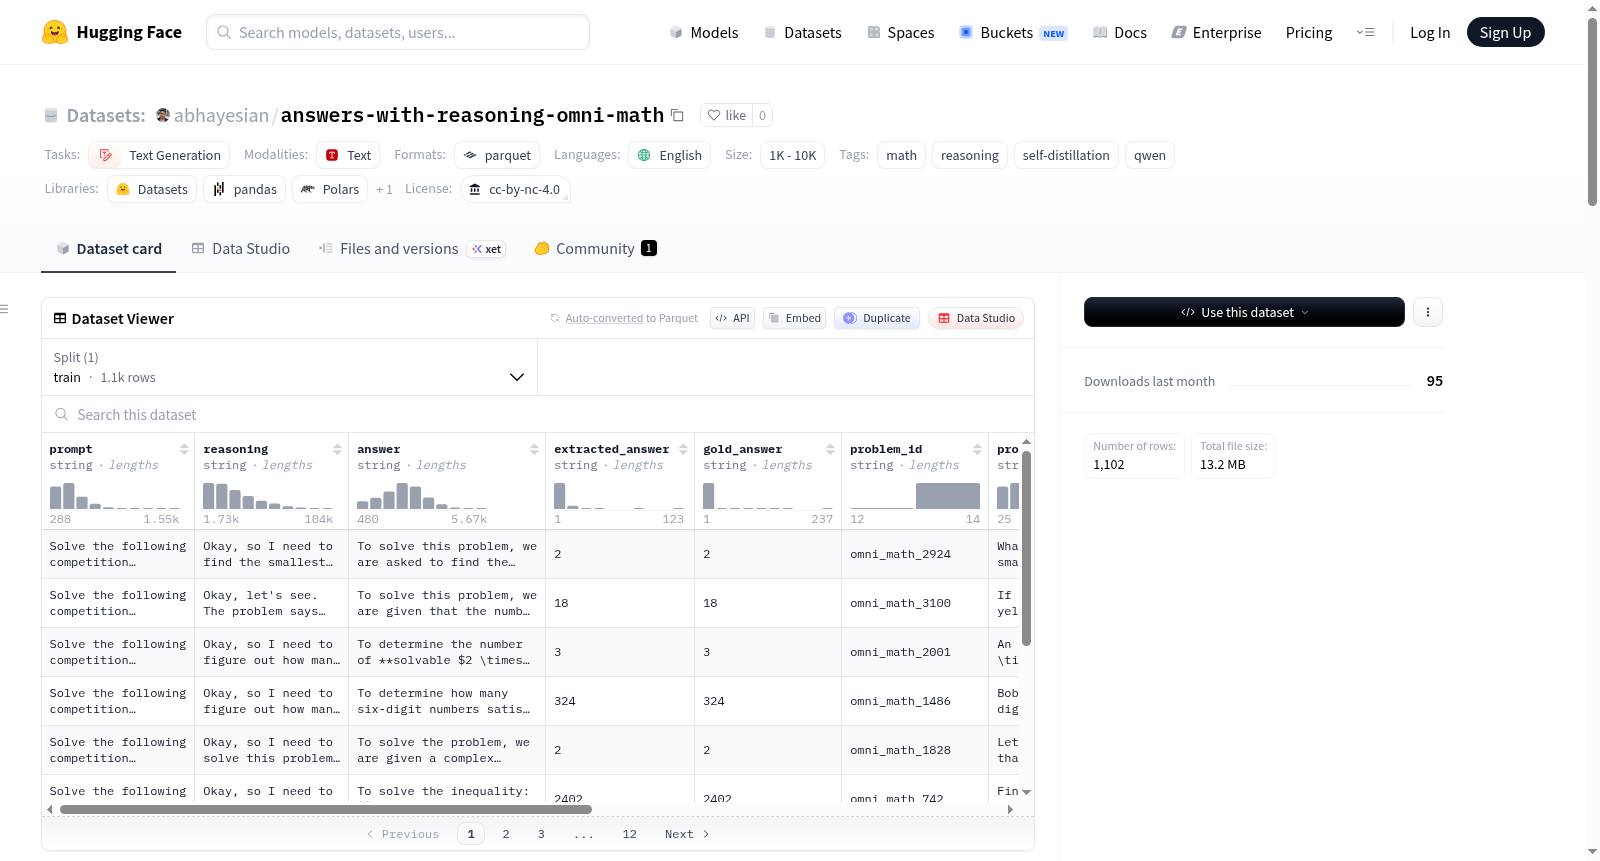Open the Dataset card tab
Viewport: 1600px width, 861px height.
coord(109,249)
